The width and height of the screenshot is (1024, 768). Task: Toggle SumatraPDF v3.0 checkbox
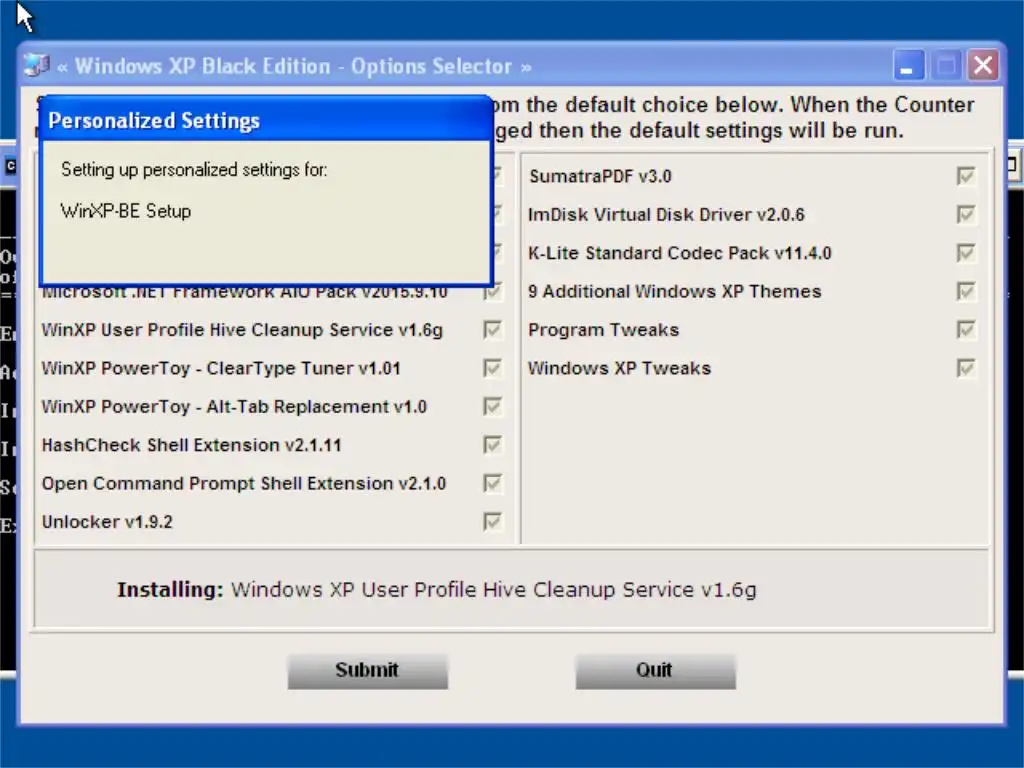pyautogui.click(x=966, y=176)
